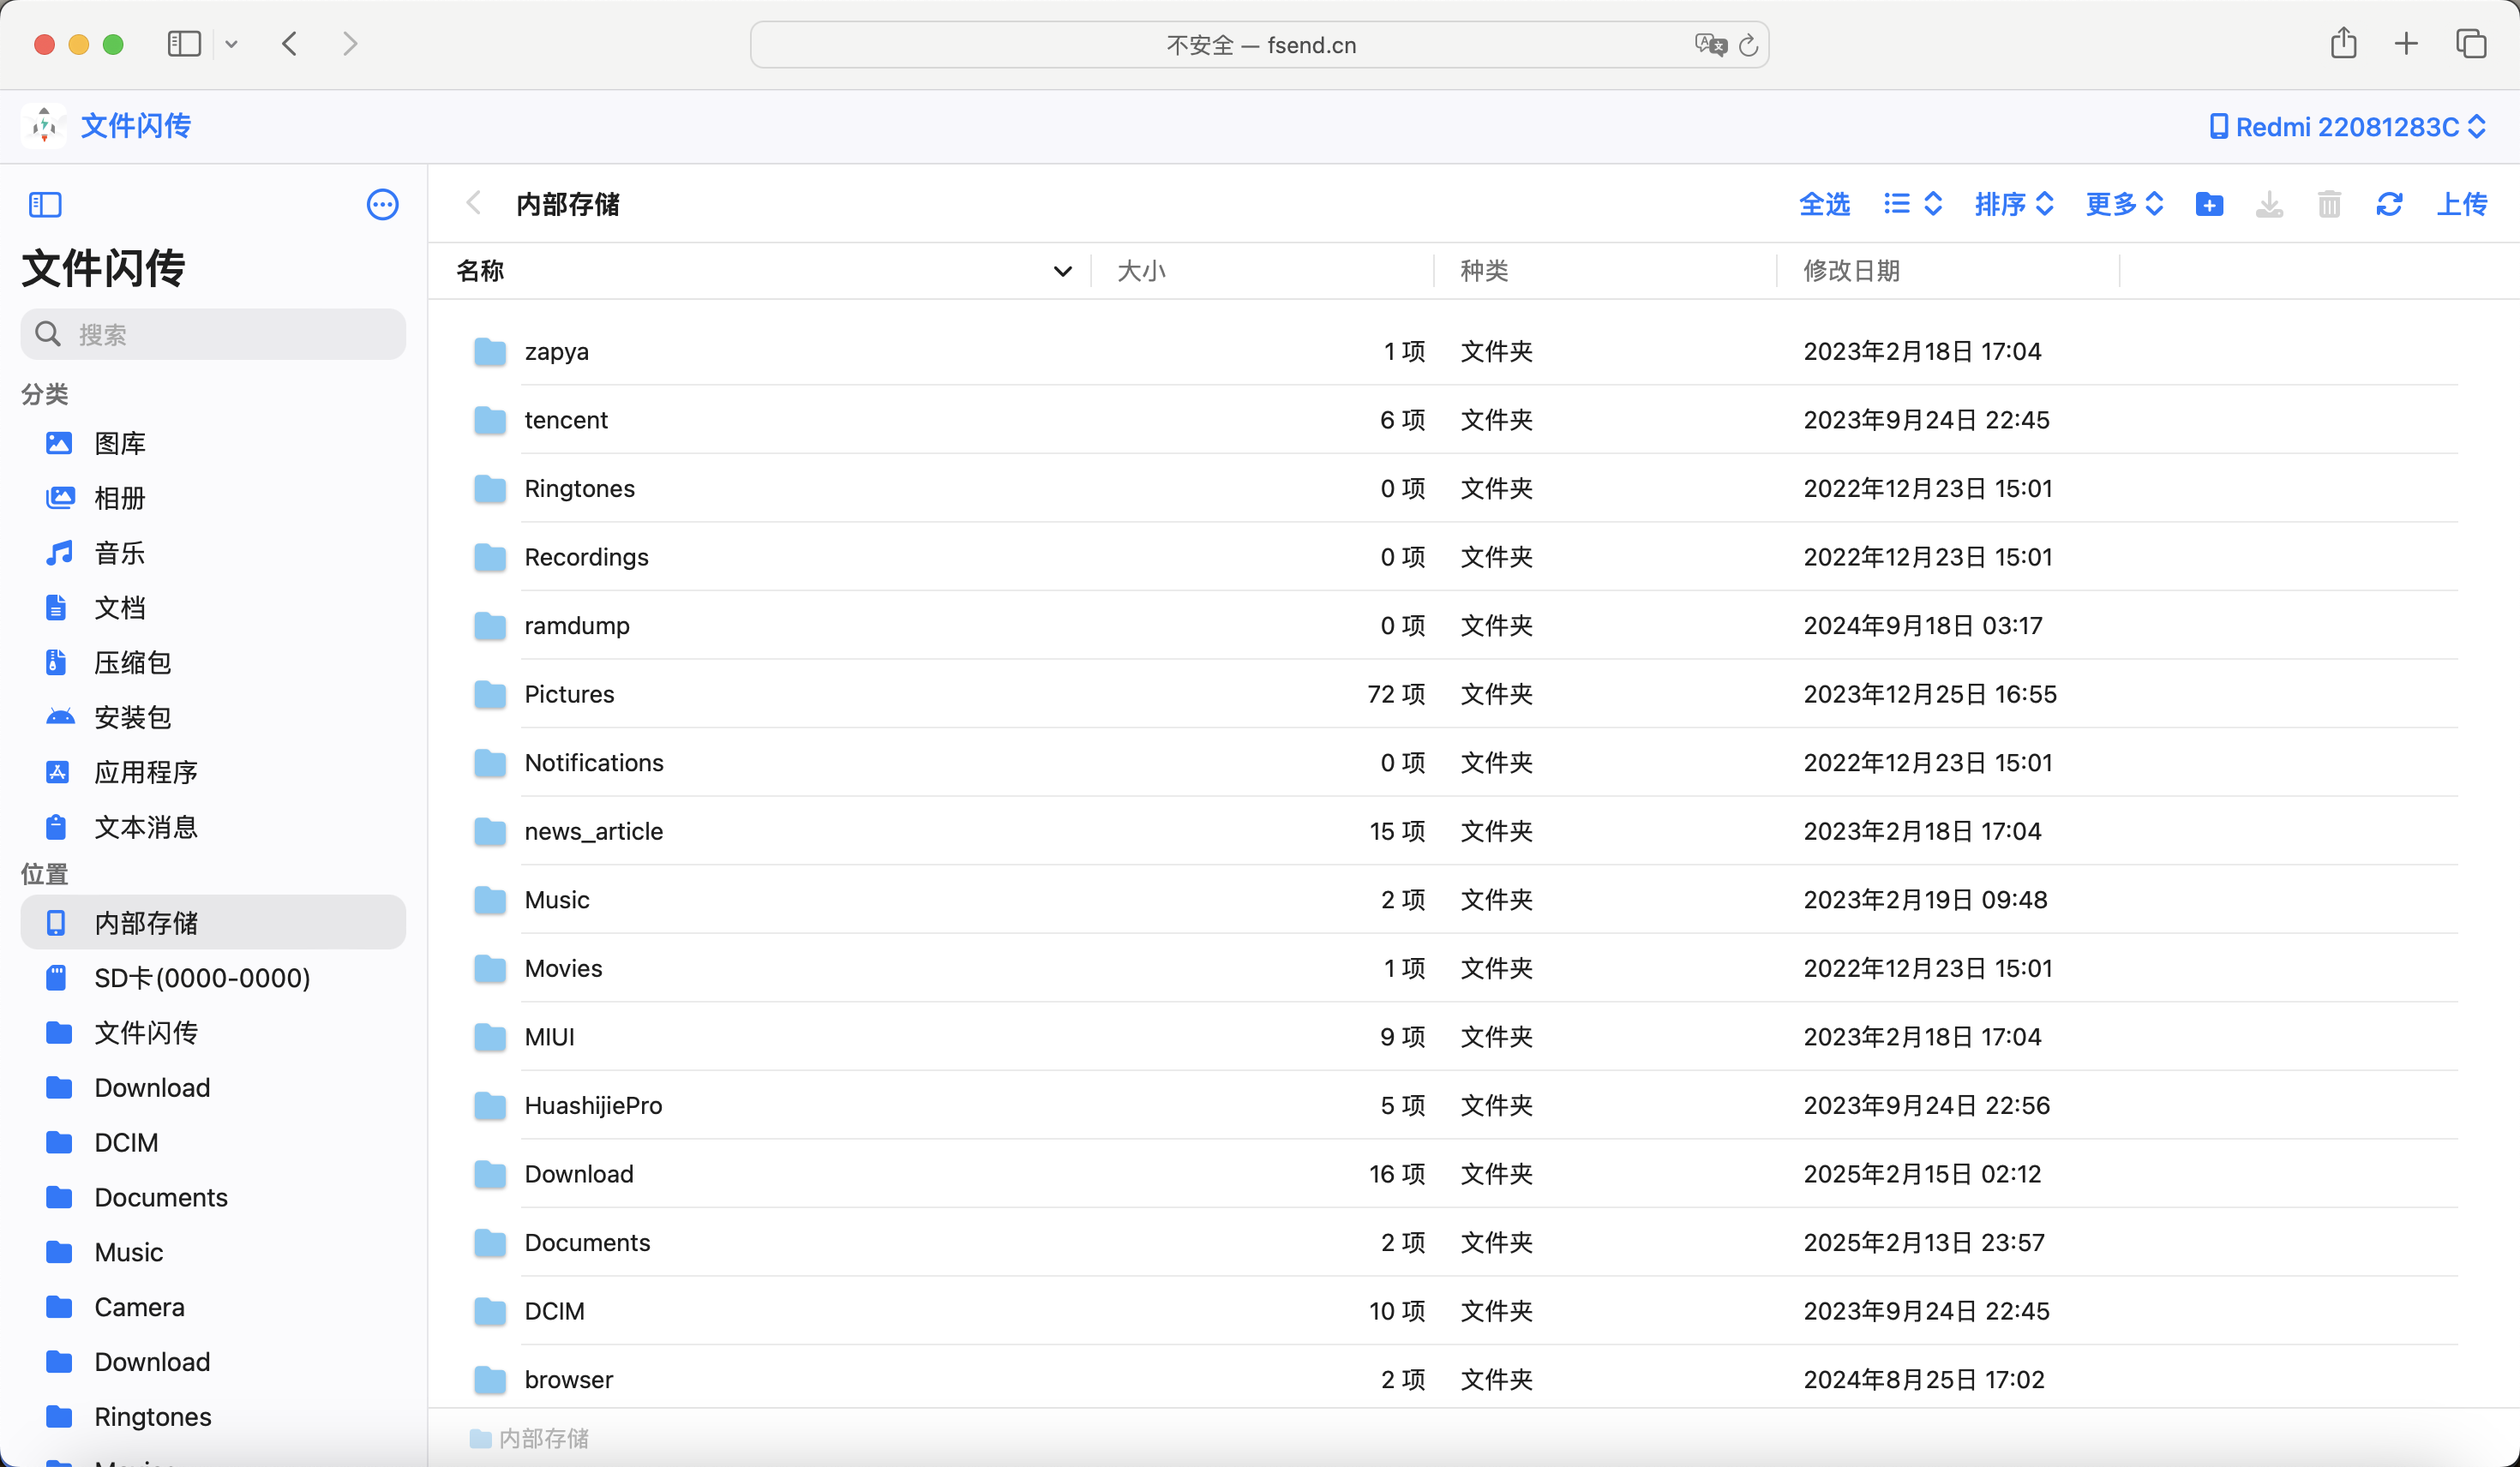The width and height of the screenshot is (2520, 1467).
Task: Open the 更多 more dropdown
Action: 2125,205
